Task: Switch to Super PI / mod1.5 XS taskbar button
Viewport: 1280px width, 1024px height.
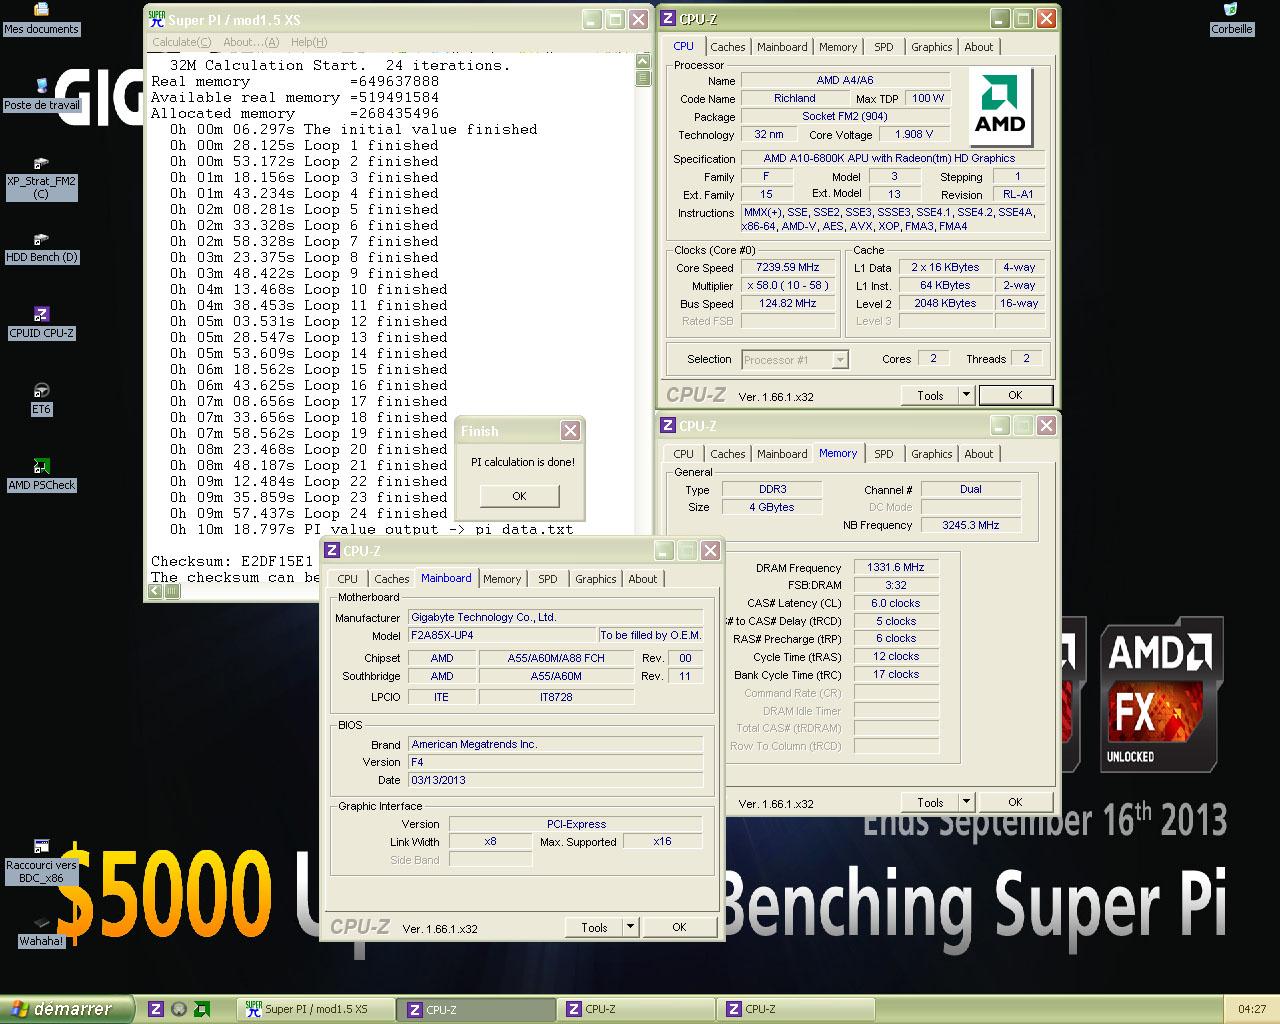Action: pos(316,1009)
